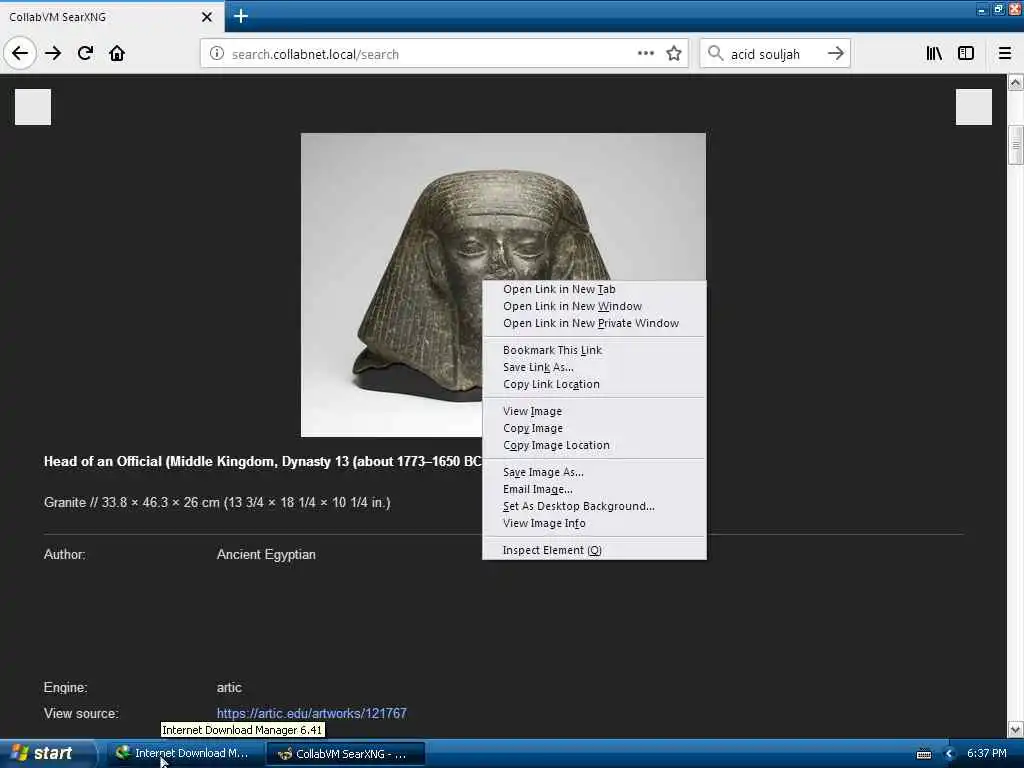
Task: Toggle the sidebar view
Action: (966, 54)
